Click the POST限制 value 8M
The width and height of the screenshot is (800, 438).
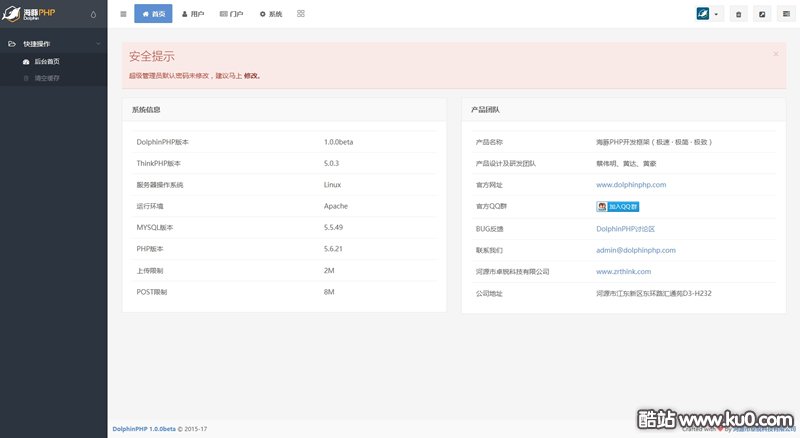click(x=329, y=292)
